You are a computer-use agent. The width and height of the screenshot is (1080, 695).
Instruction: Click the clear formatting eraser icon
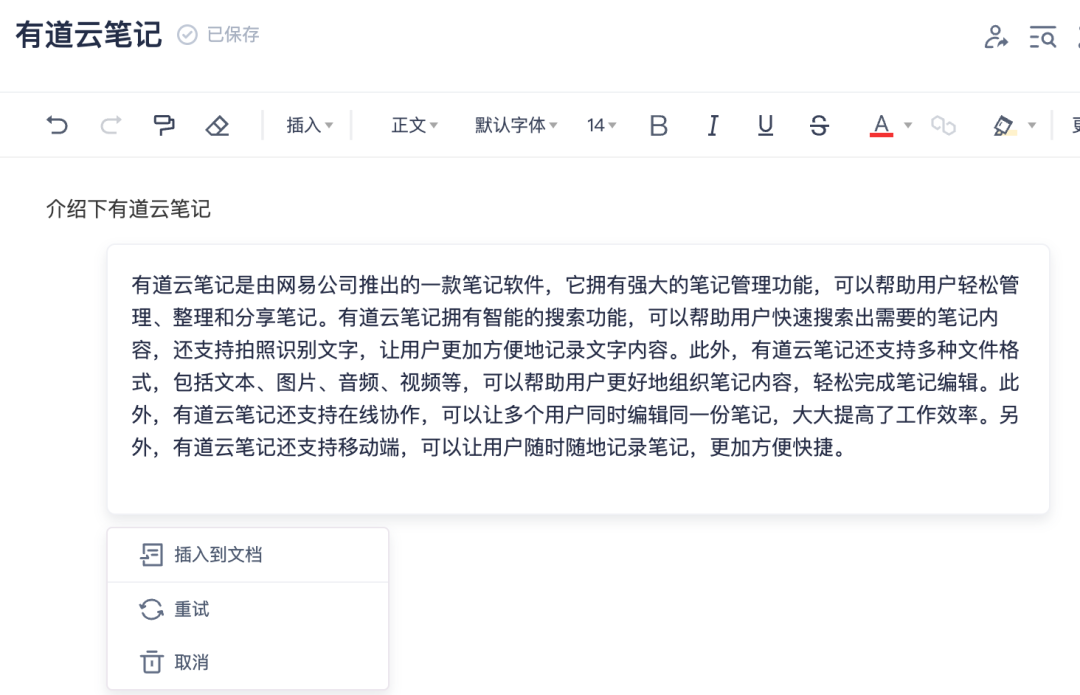coord(218,125)
